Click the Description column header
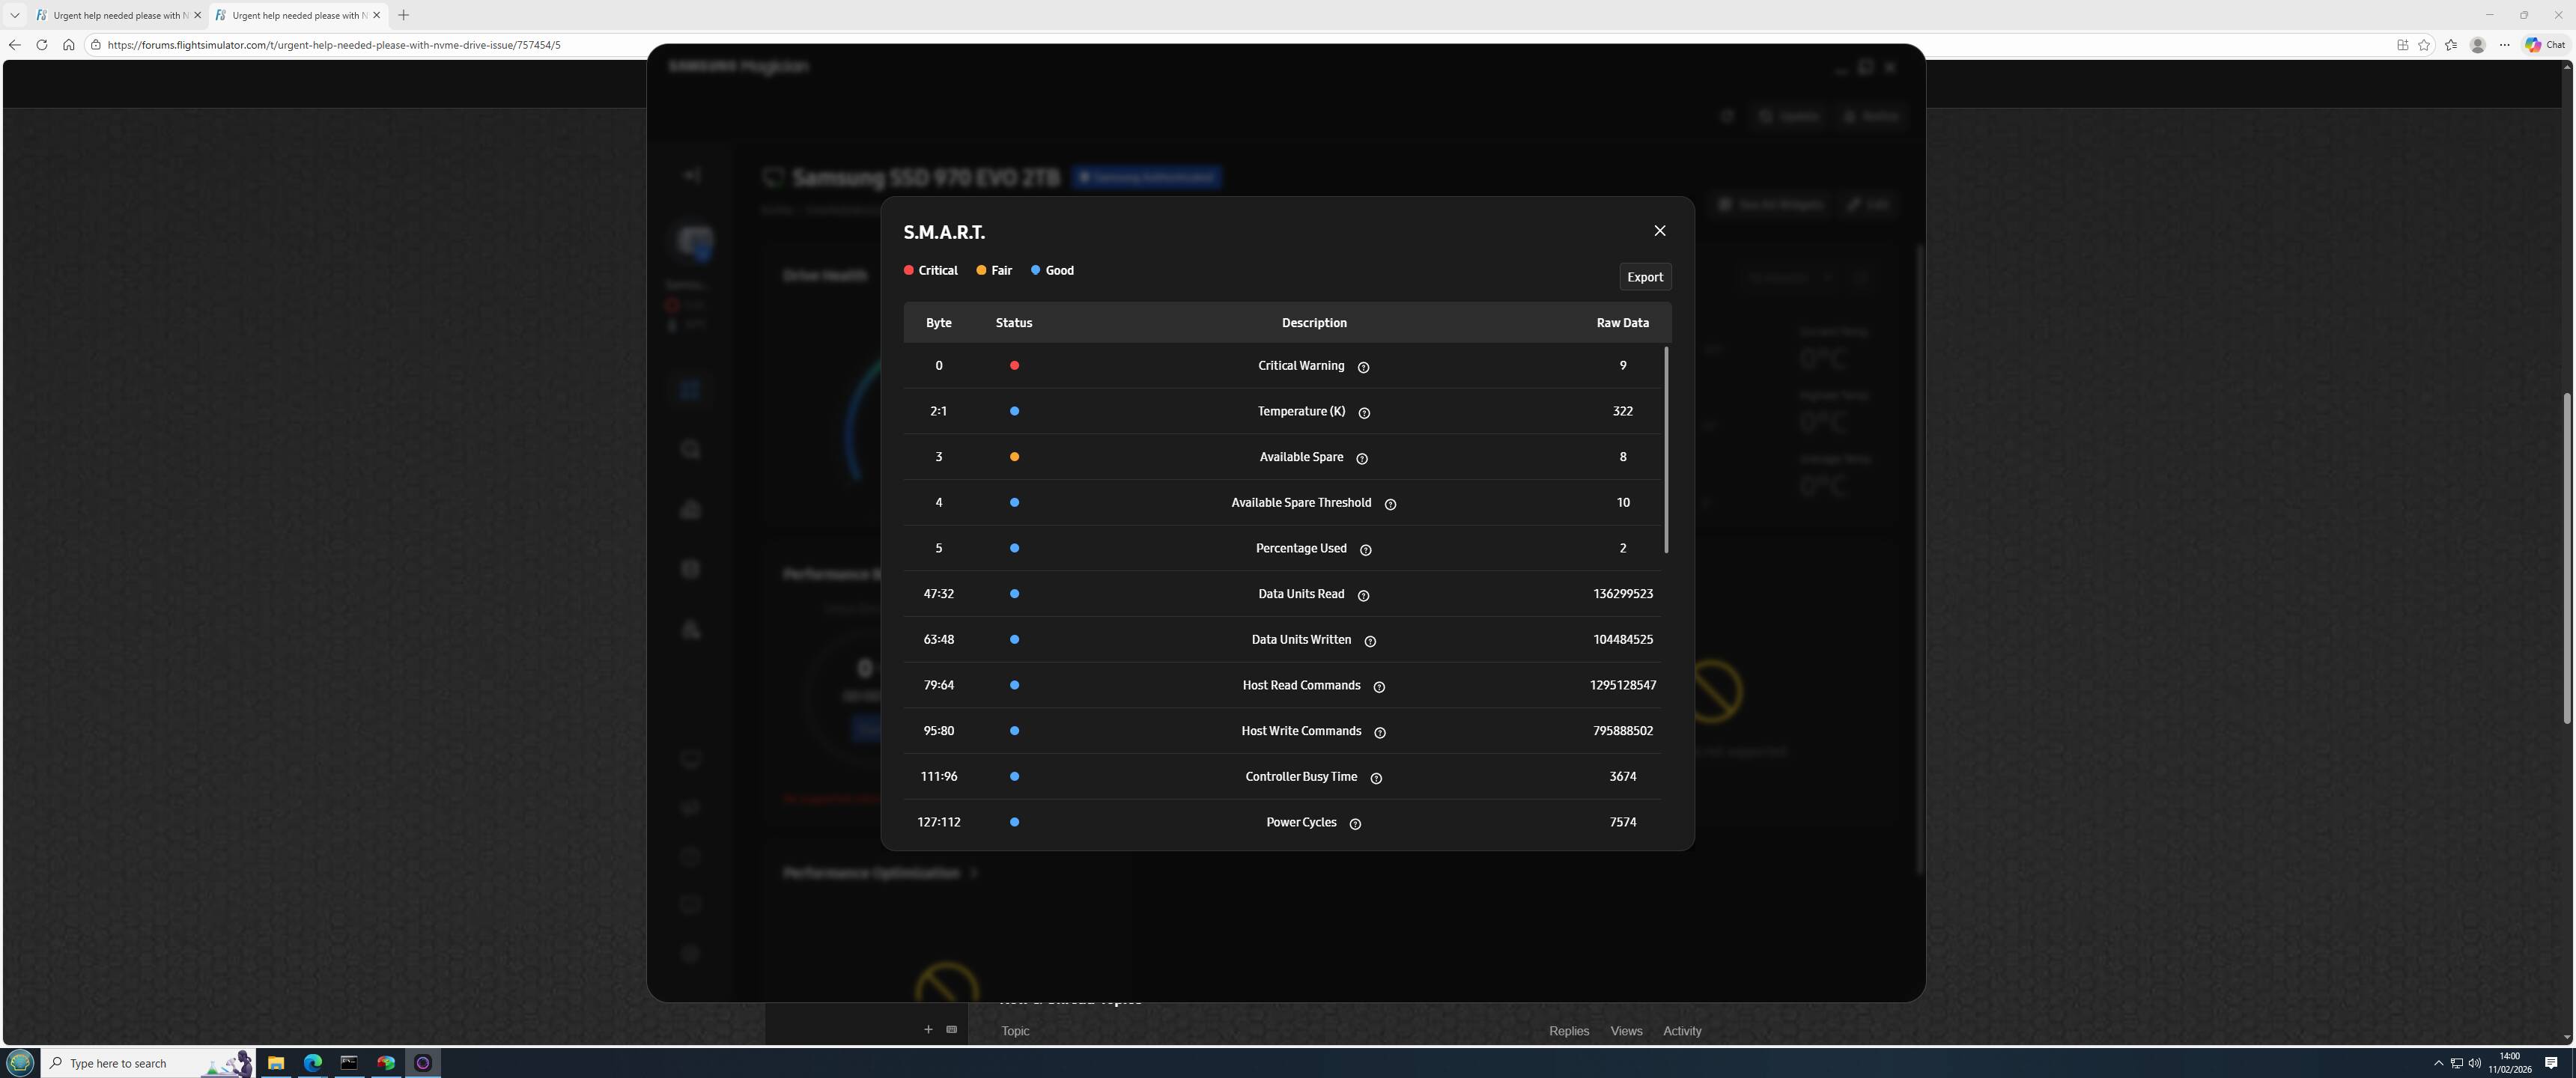2576x1078 pixels. point(1314,323)
